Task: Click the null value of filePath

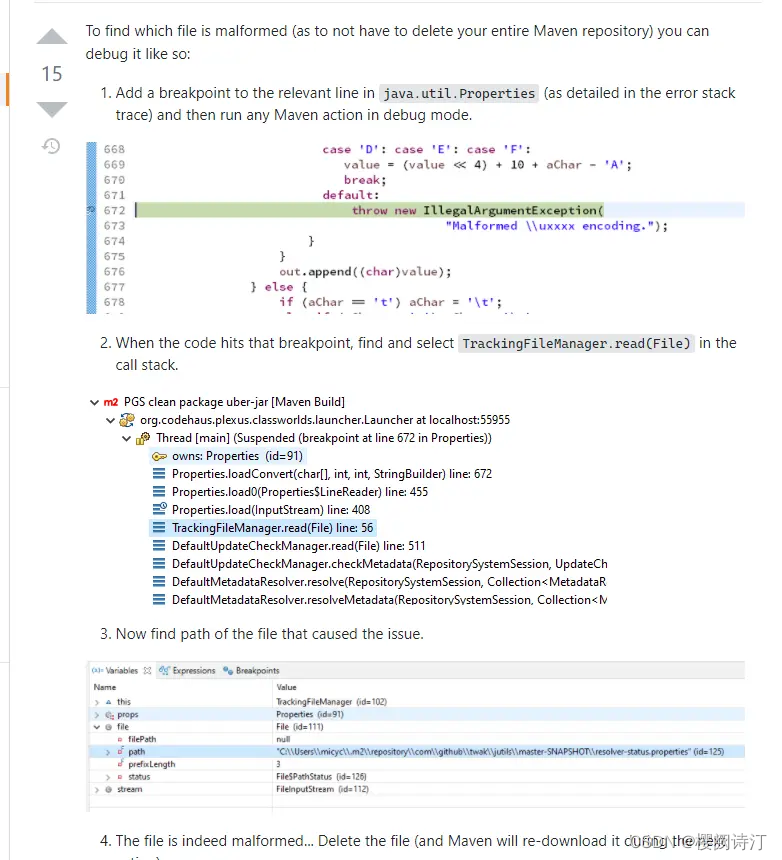Action: click(283, 739)
